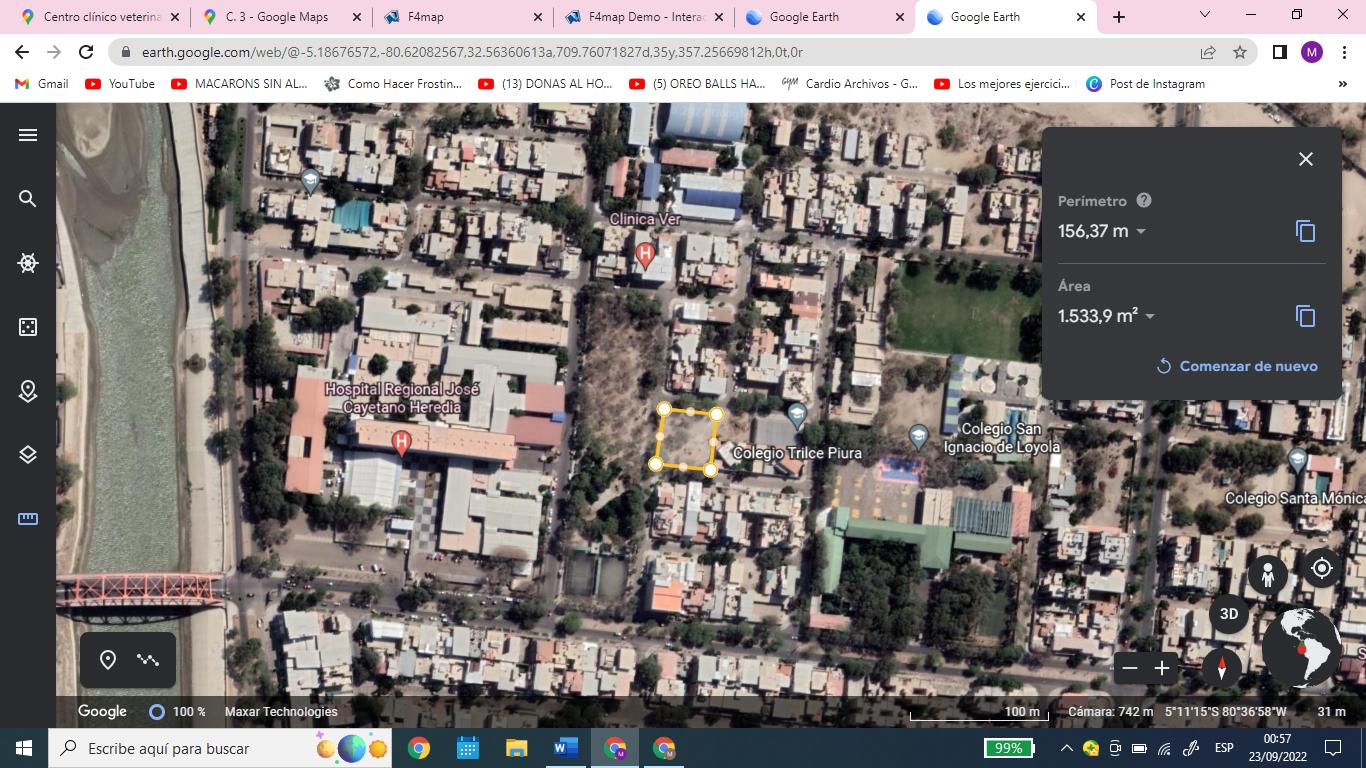
Task: Open the map style layers icon
Action: coord(28,455)
